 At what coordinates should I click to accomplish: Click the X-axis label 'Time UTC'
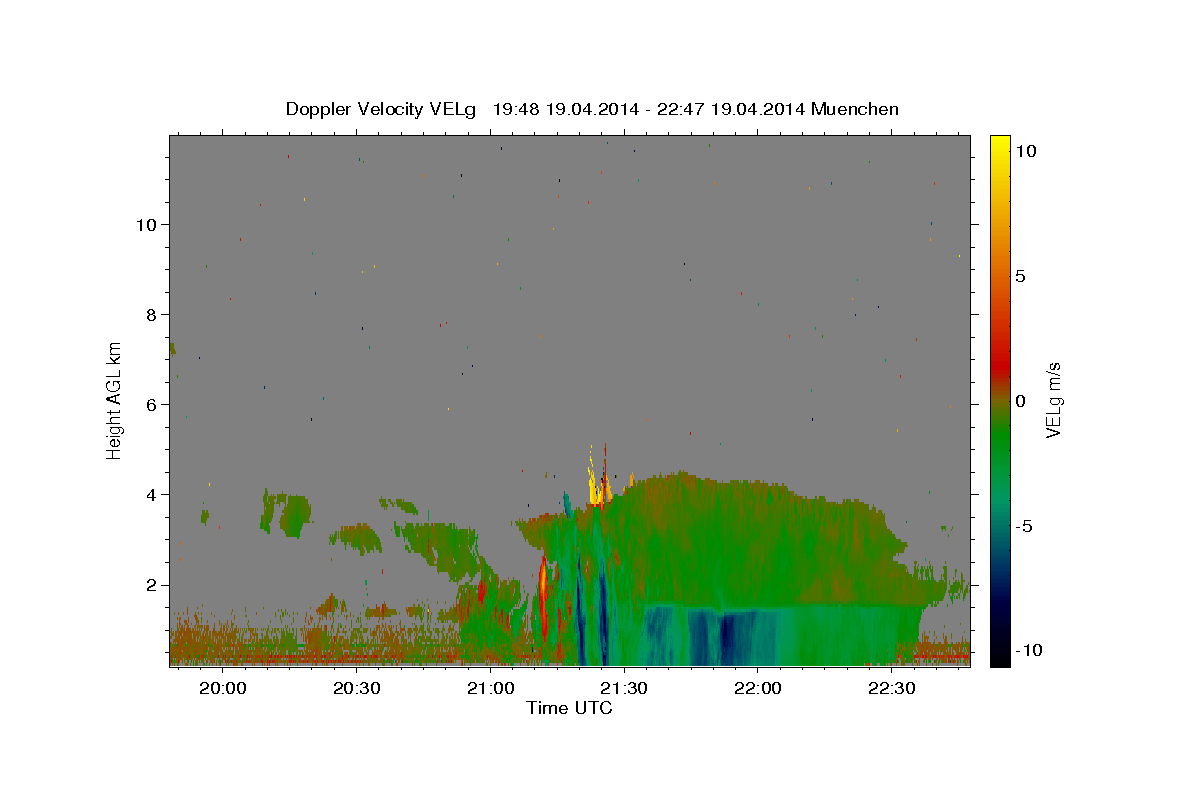(x=569, y=708)
